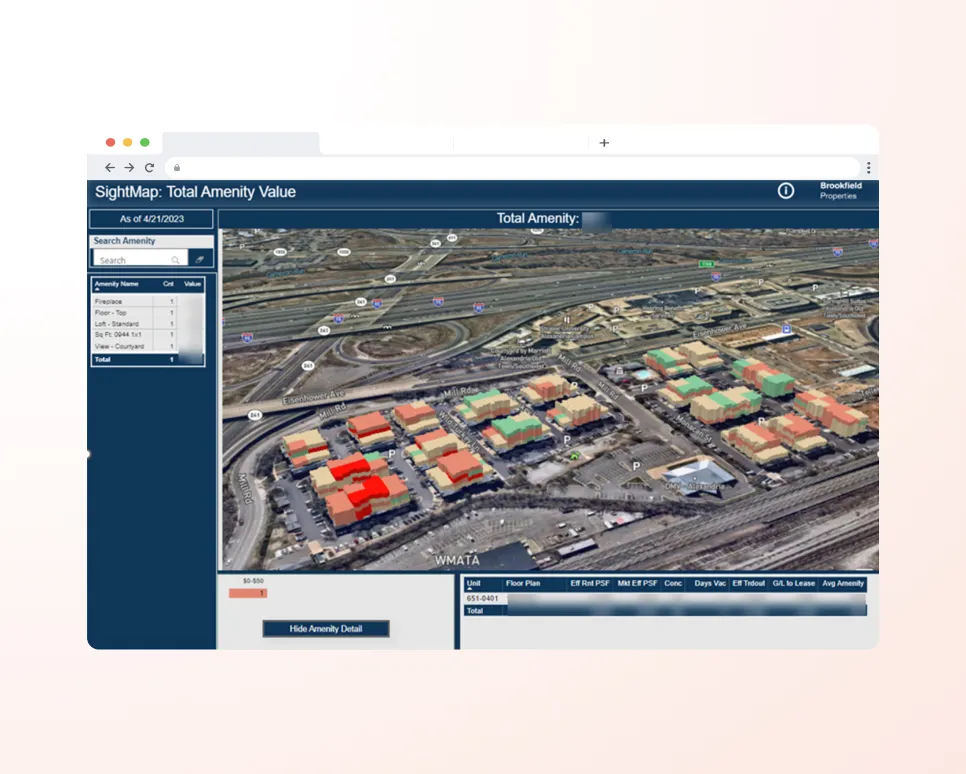Open the info circle icon in header
The image size is (966, 774).
coord(785,191)
